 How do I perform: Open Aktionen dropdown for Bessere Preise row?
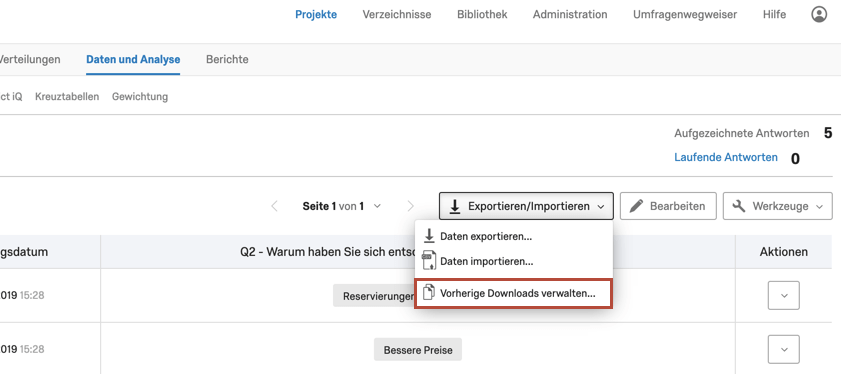coord(784,349)
